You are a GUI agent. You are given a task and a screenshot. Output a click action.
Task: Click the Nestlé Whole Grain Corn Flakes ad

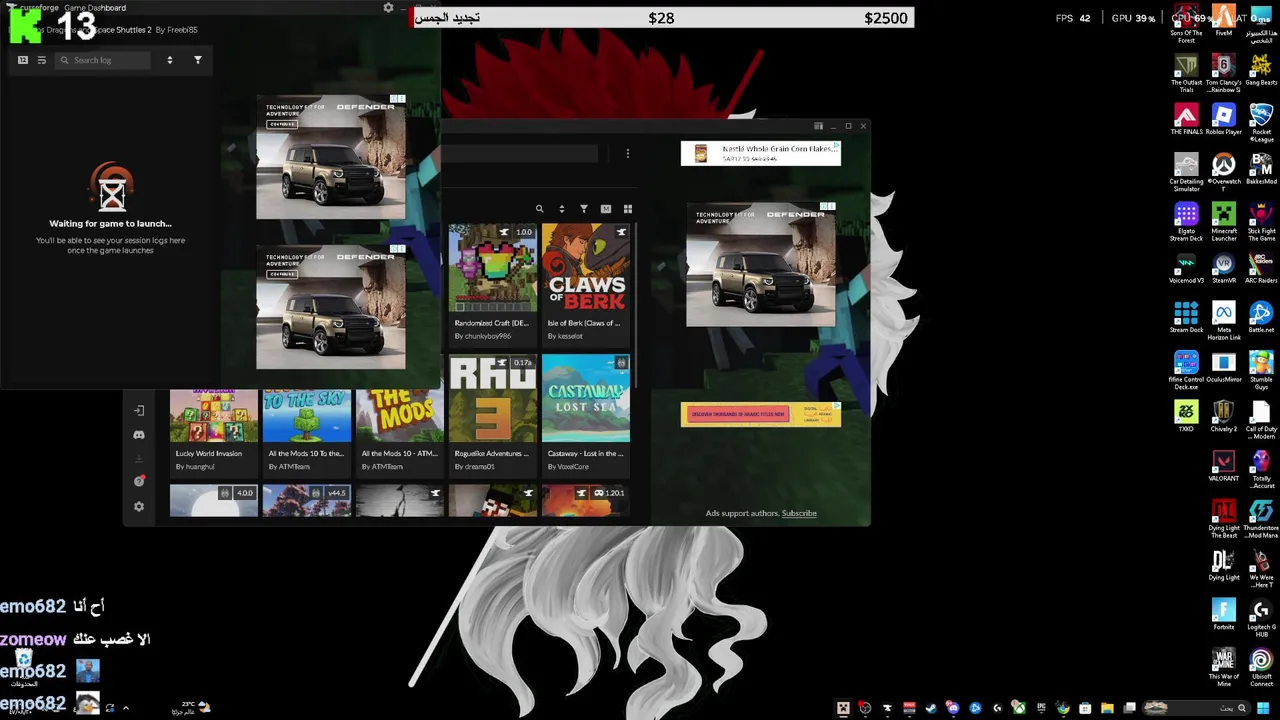[x=761, y=153]
